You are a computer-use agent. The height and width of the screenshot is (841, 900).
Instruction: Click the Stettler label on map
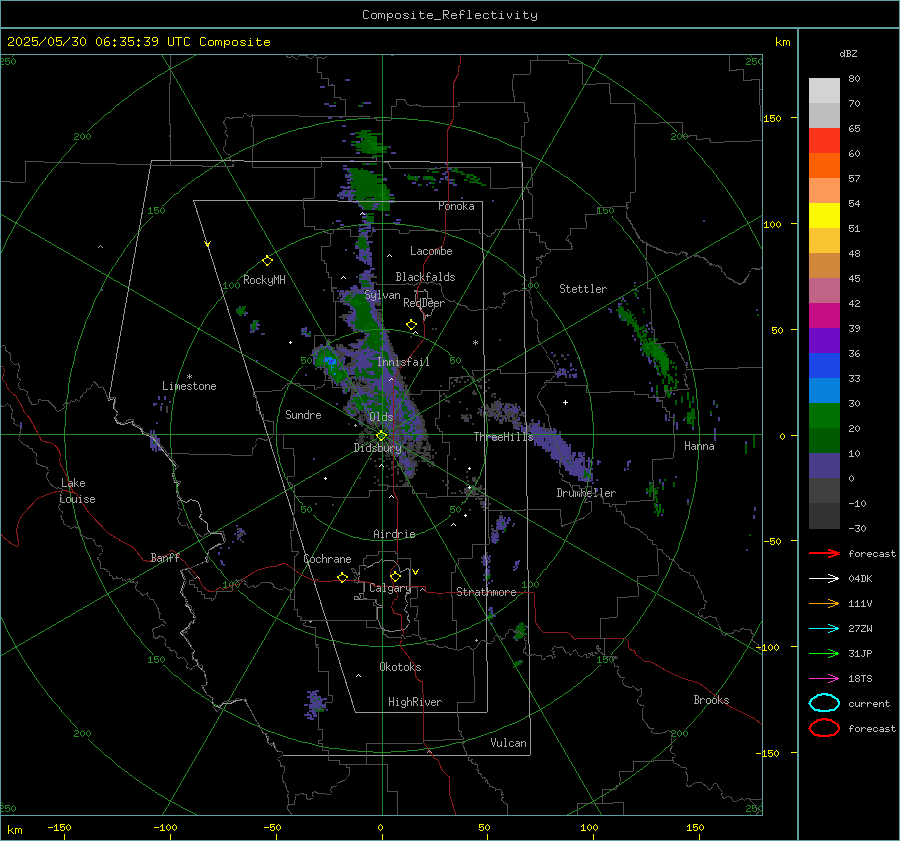[583, 289]
